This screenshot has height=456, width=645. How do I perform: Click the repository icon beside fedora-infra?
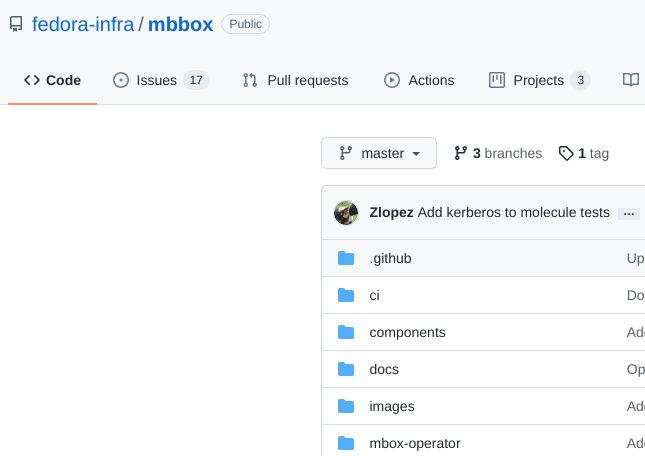coord(16,24)
